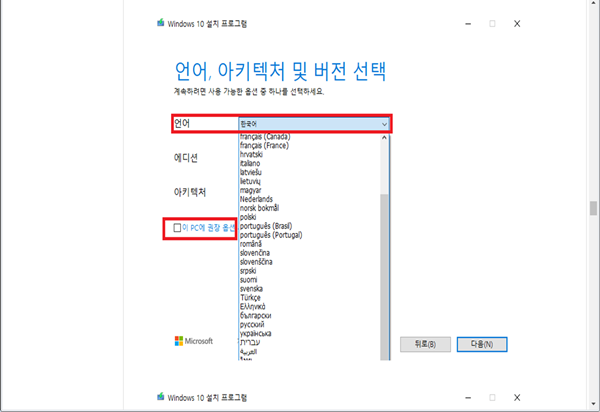Select العربية in the language list
600x412 pixels.
pos(248,352)
